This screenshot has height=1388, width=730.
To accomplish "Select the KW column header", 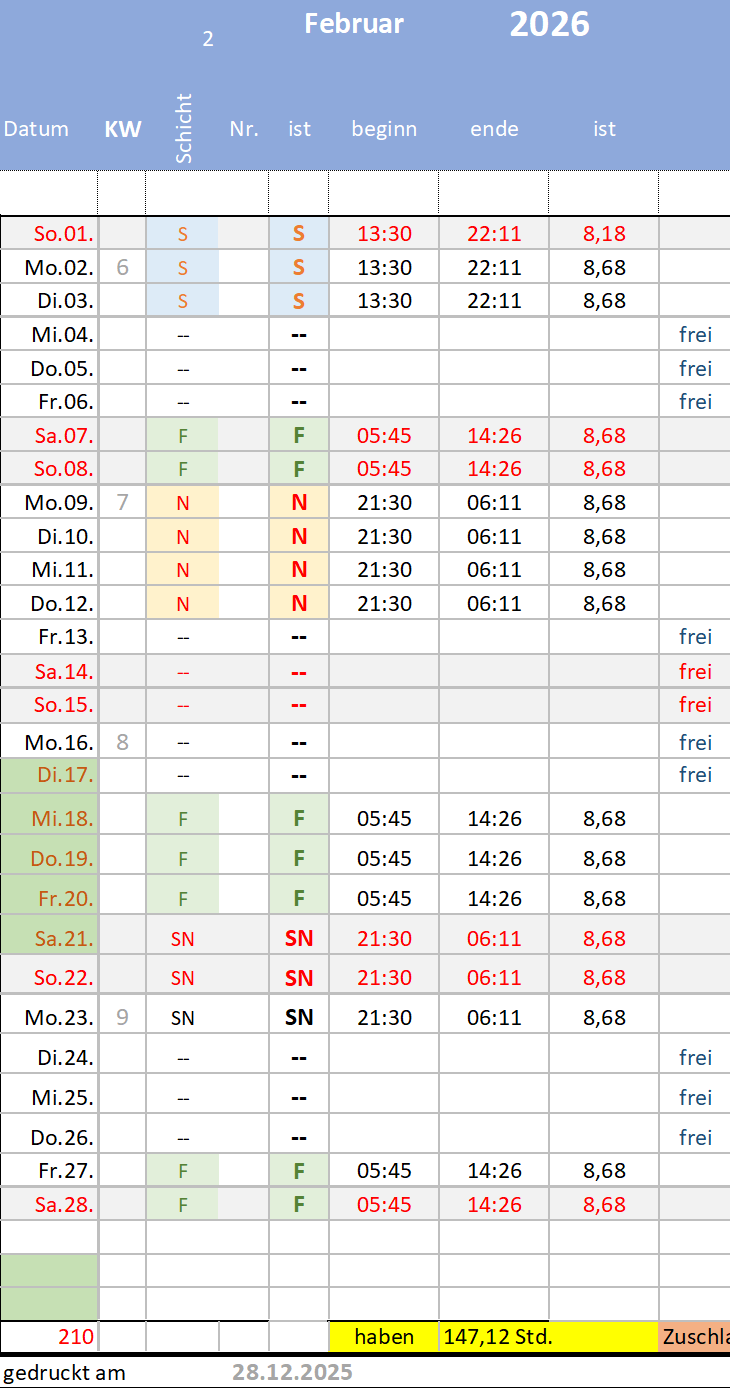I will point(122,129).
